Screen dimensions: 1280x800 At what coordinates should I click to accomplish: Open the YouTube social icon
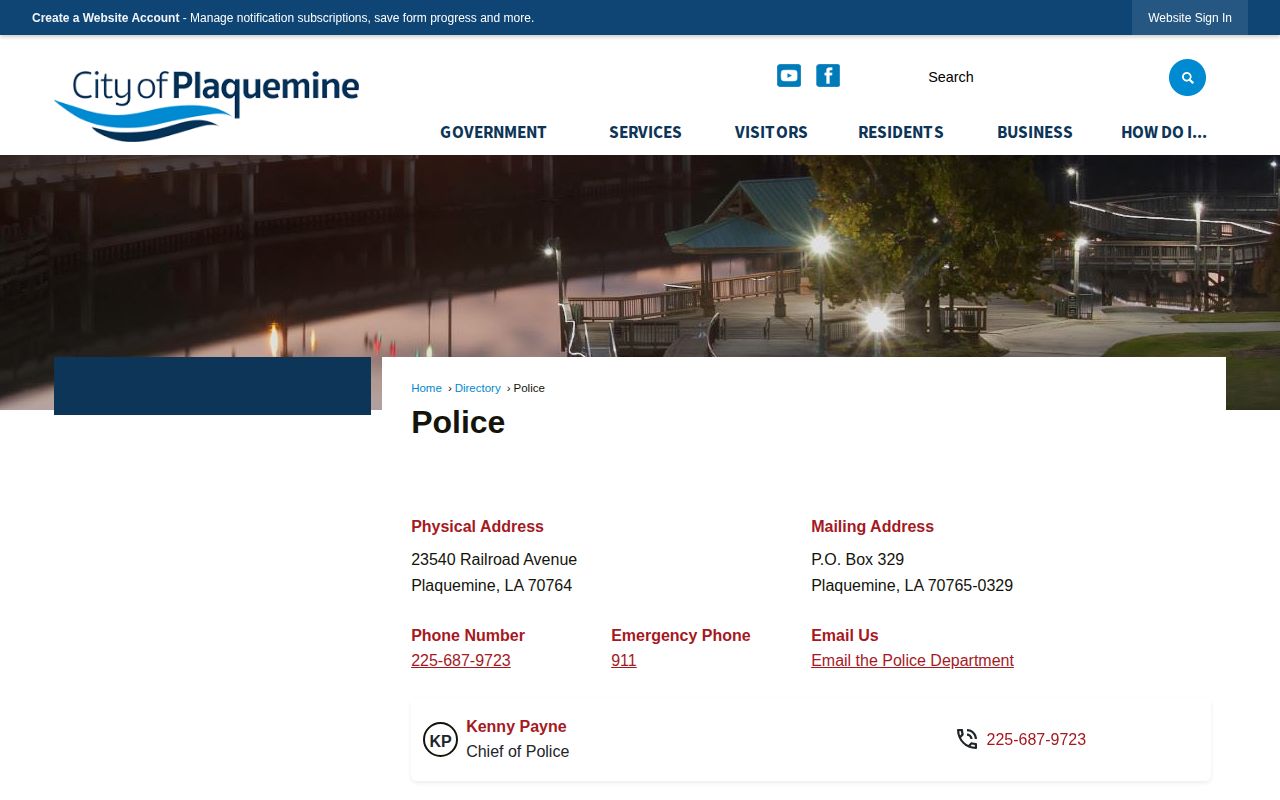[x=789, y=75]
